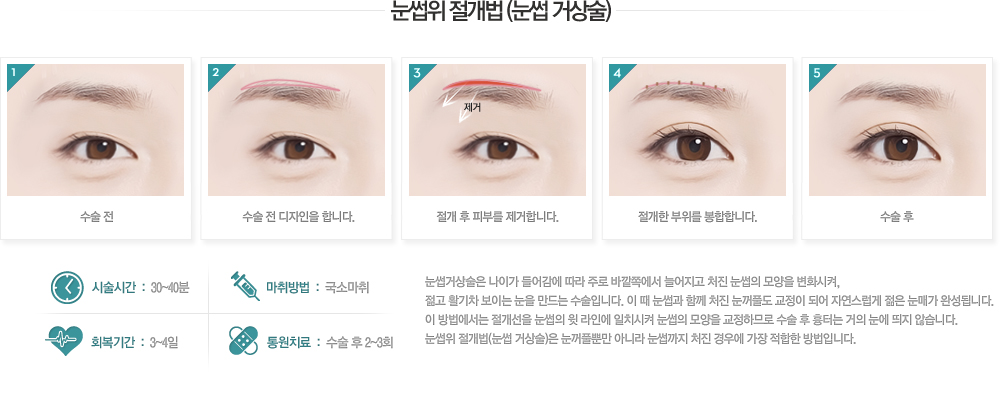
Task: Open the 수술 후 result image
Action: click(x=897, y=129)
